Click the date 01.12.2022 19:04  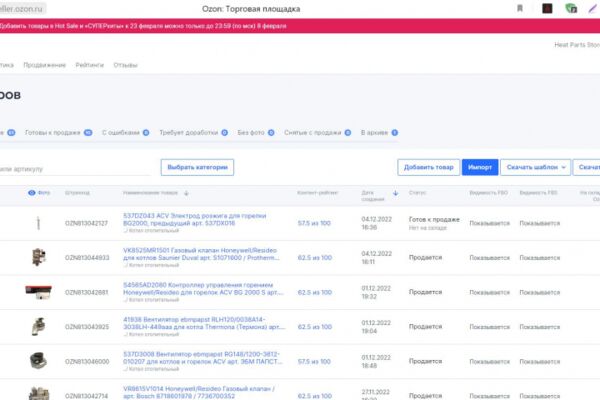tap(377, 327)
